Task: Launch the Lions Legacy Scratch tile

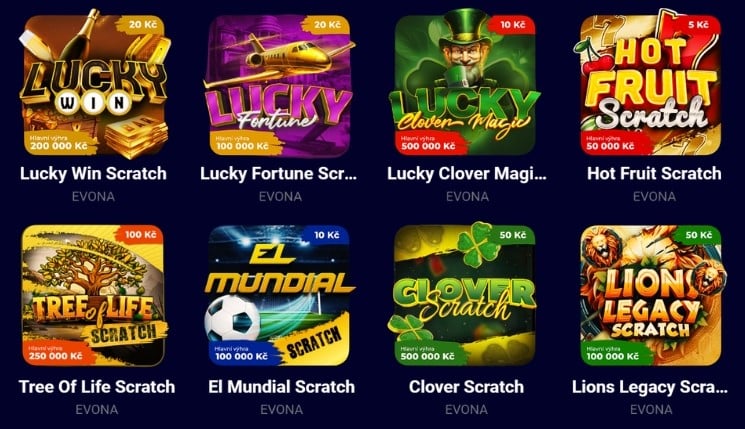Action: click(x=651, y=296)
